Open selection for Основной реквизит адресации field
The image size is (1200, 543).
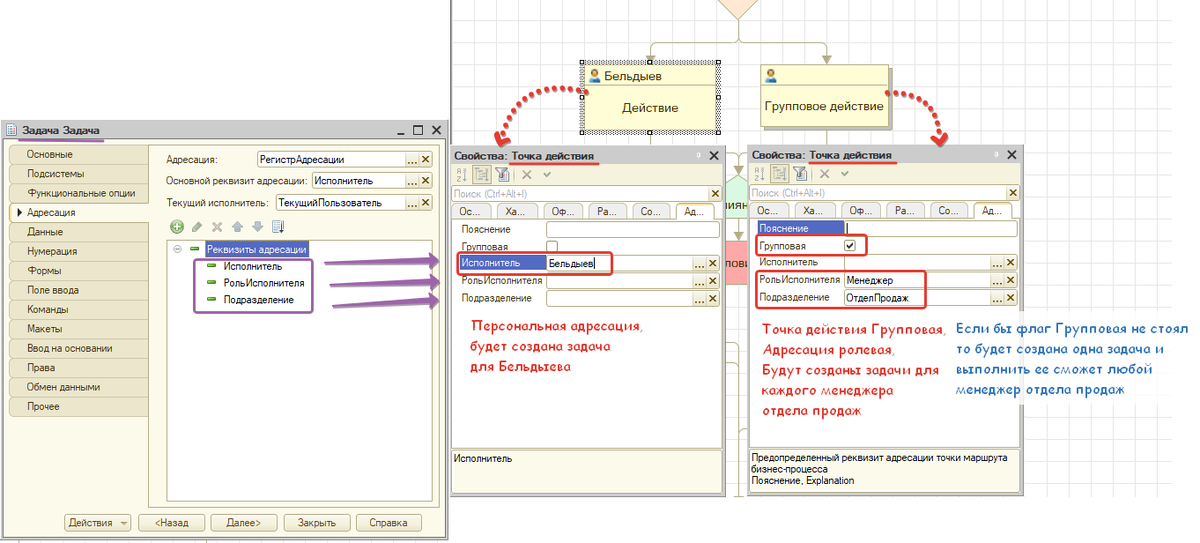(x=412, y=181)
